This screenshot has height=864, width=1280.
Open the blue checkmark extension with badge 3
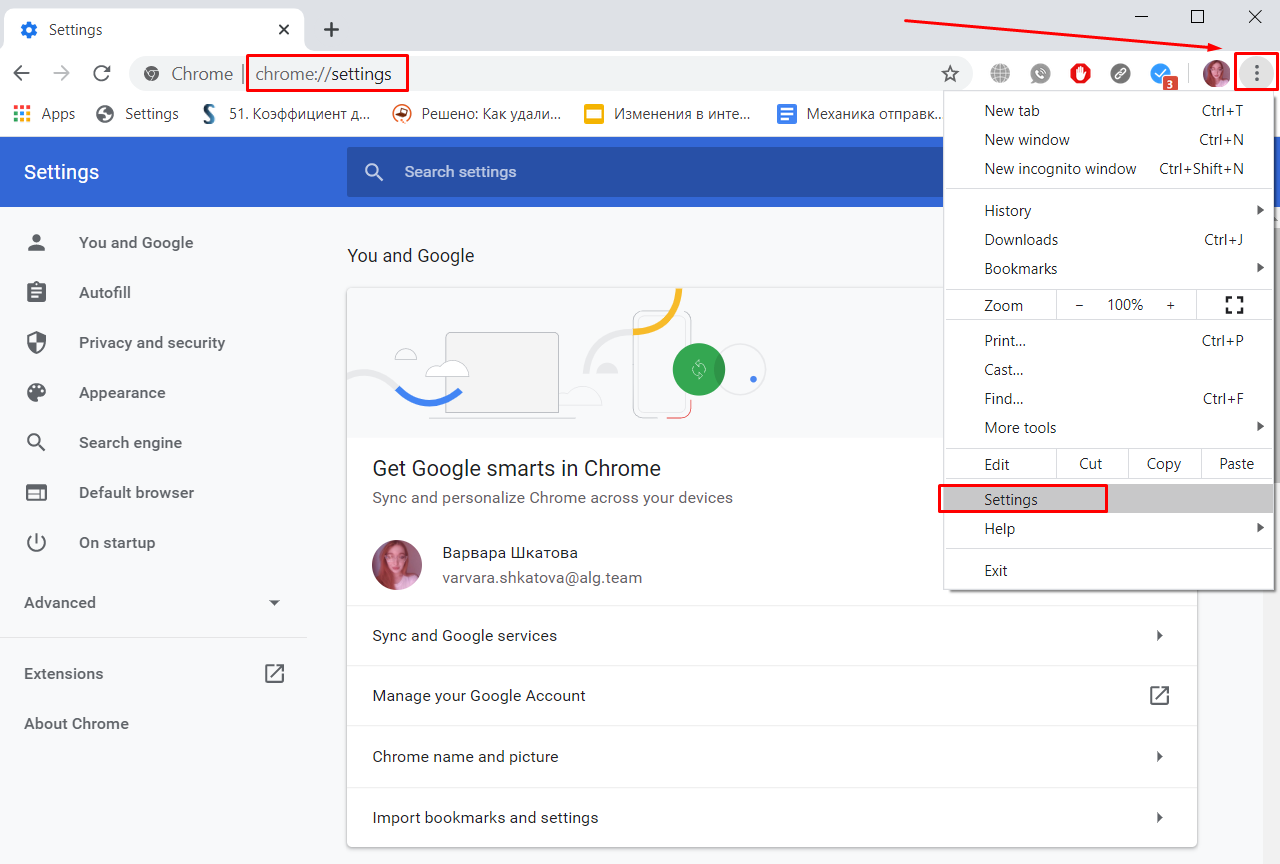click(1162, 75)
